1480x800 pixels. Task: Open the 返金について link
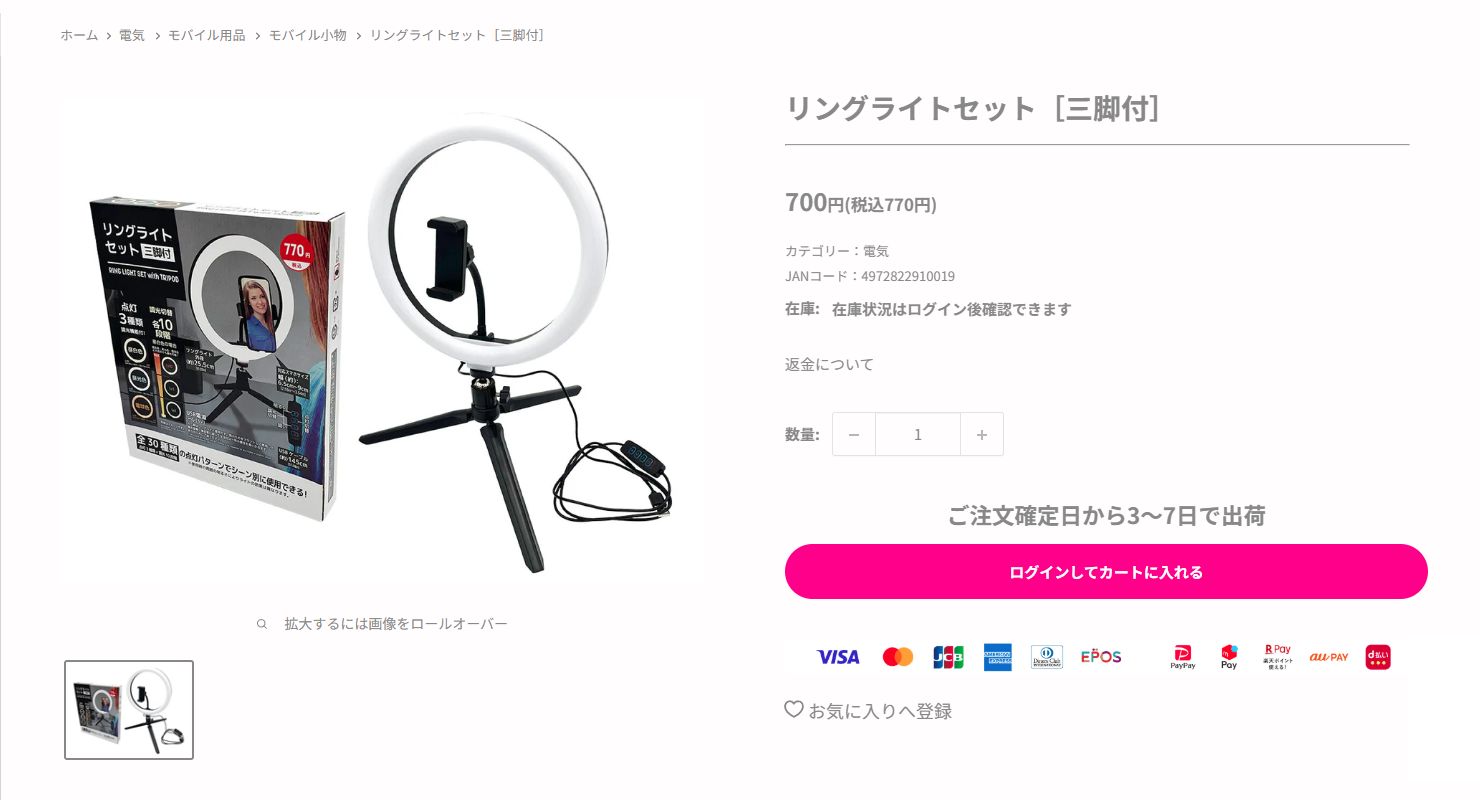click(x=829, y=364)
